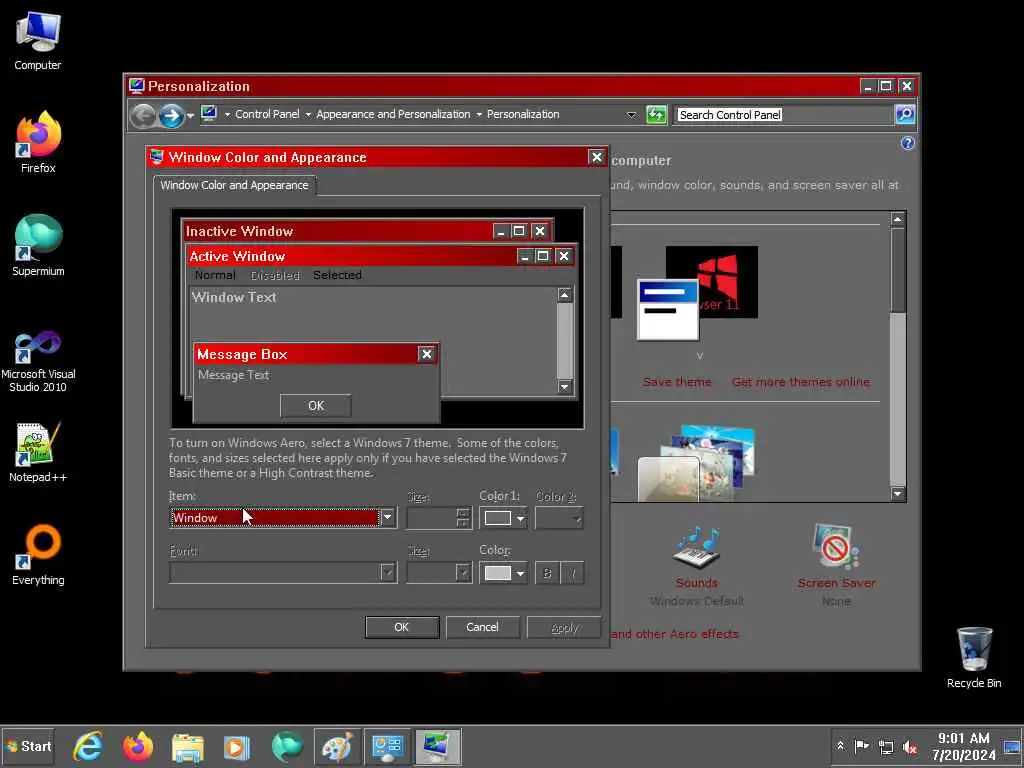1024x768 pixels.
Task: Open the Computer desktop icon
Action: click(38, 41)
